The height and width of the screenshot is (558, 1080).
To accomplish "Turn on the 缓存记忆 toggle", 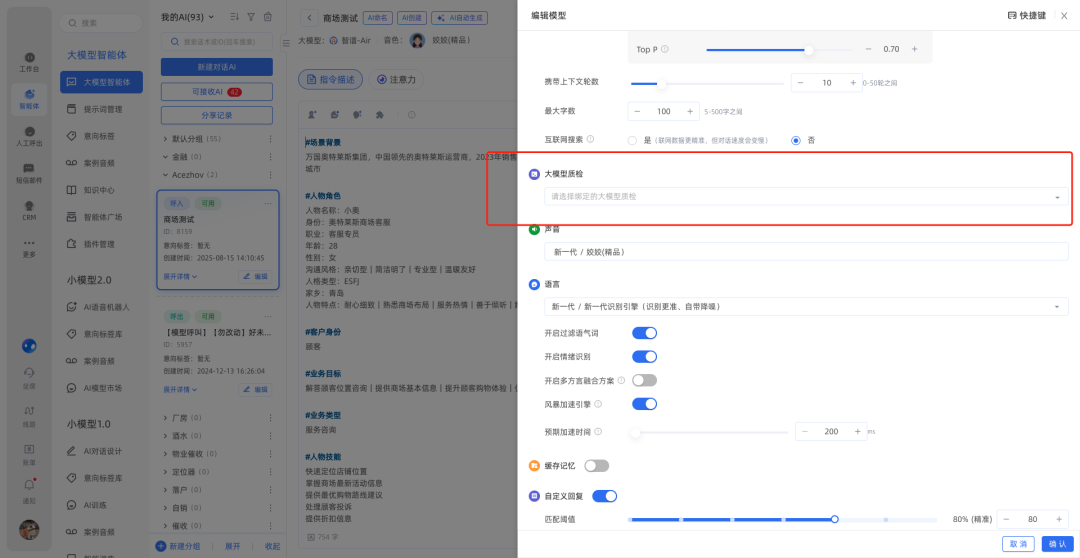I will (596, 466).
